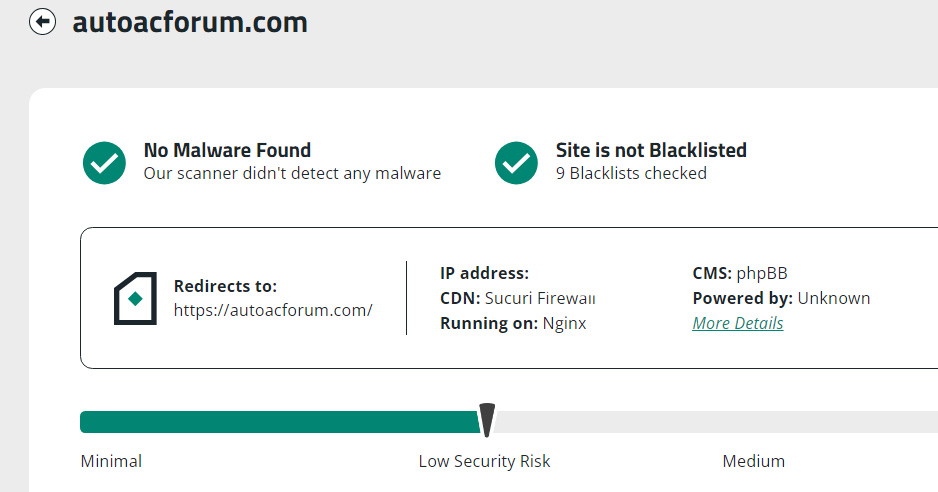The height and width of the screenshot is (492, 938).
Task: Click the No Malware Found heading
Action: [x=227, y=150]
